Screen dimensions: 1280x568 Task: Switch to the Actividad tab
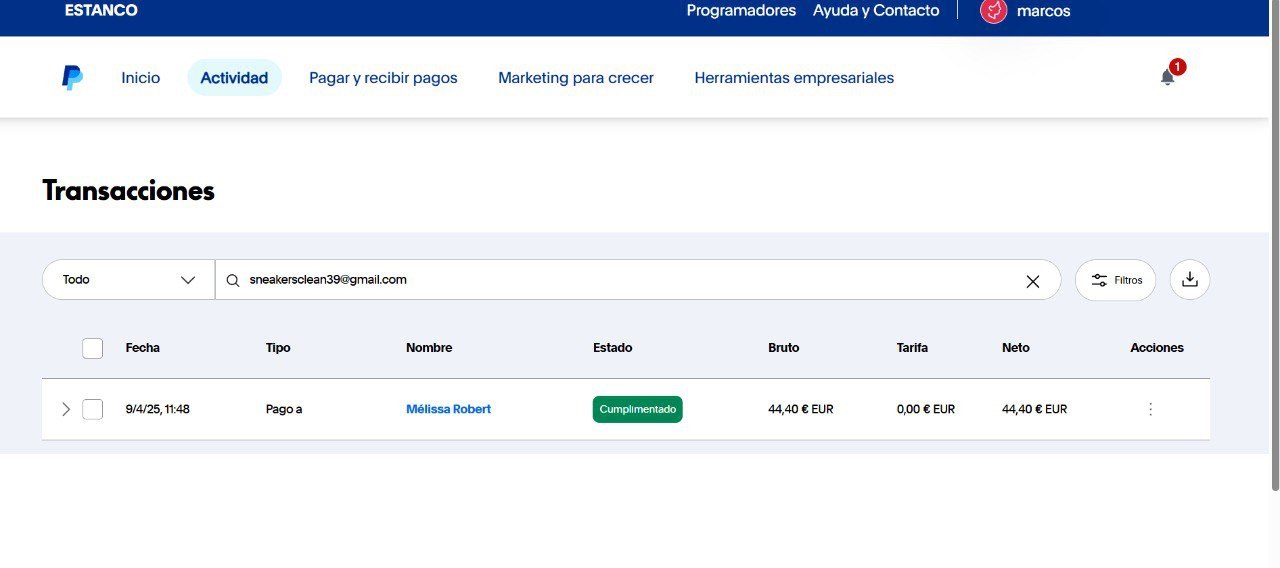[234, 78]
